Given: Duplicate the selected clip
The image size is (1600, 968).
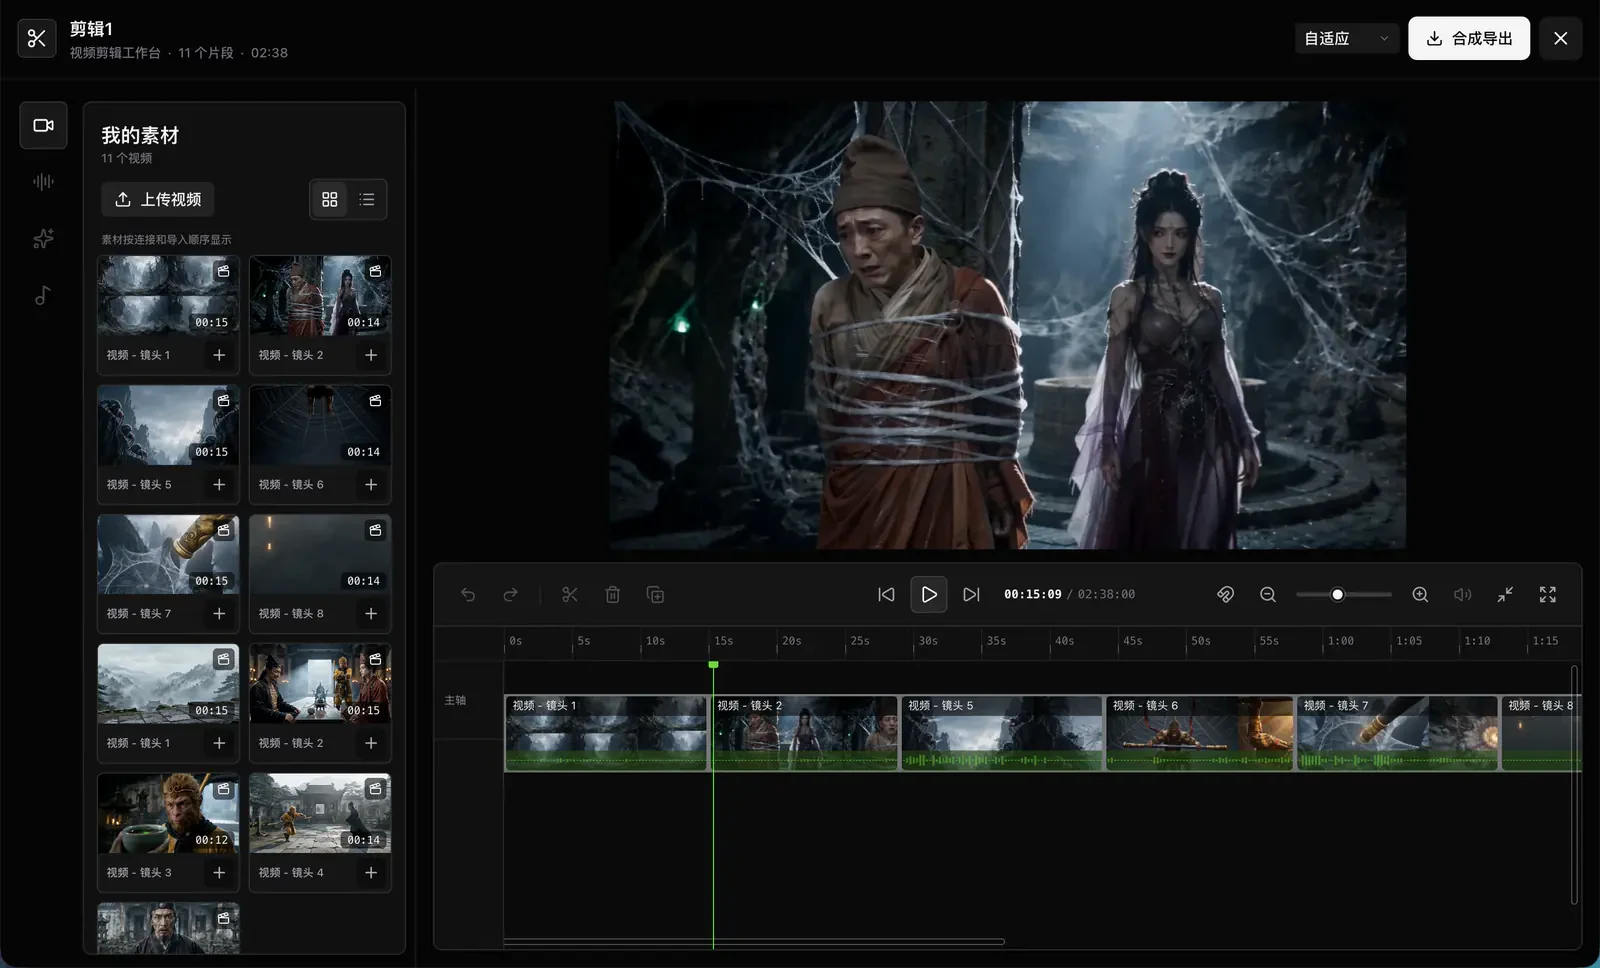Looking at the screenshot, I should (656, 595).
